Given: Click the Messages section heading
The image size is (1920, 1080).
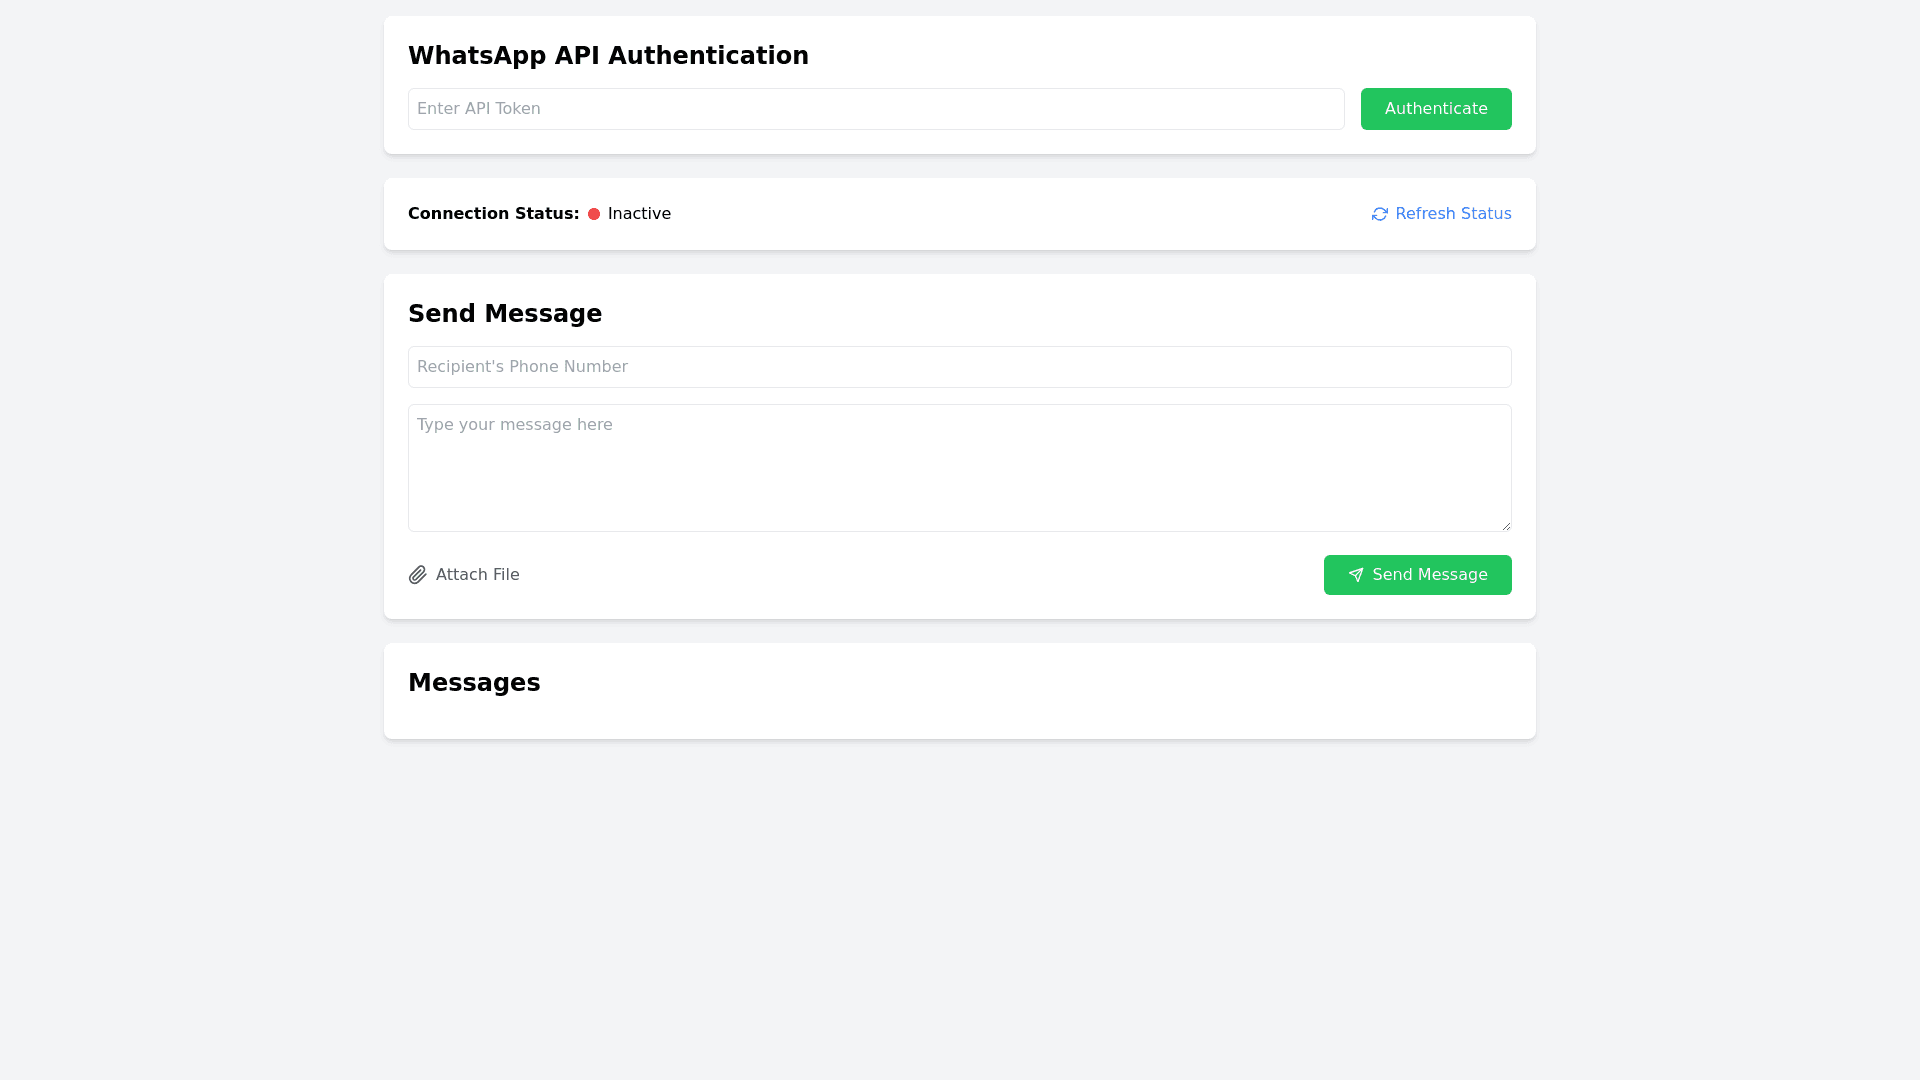Looking at the screenshot, I should pyautogui.click(x=474, y=683).
